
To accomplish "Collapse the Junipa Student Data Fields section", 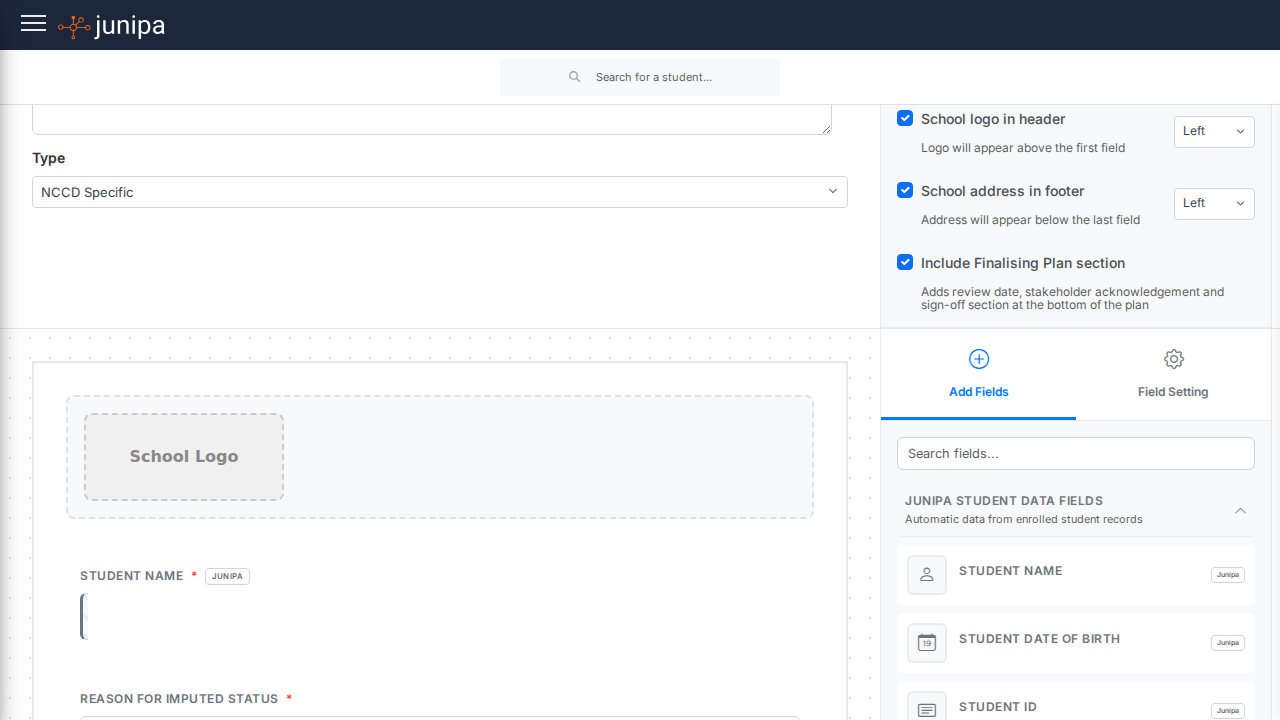I will (1240, 510).
